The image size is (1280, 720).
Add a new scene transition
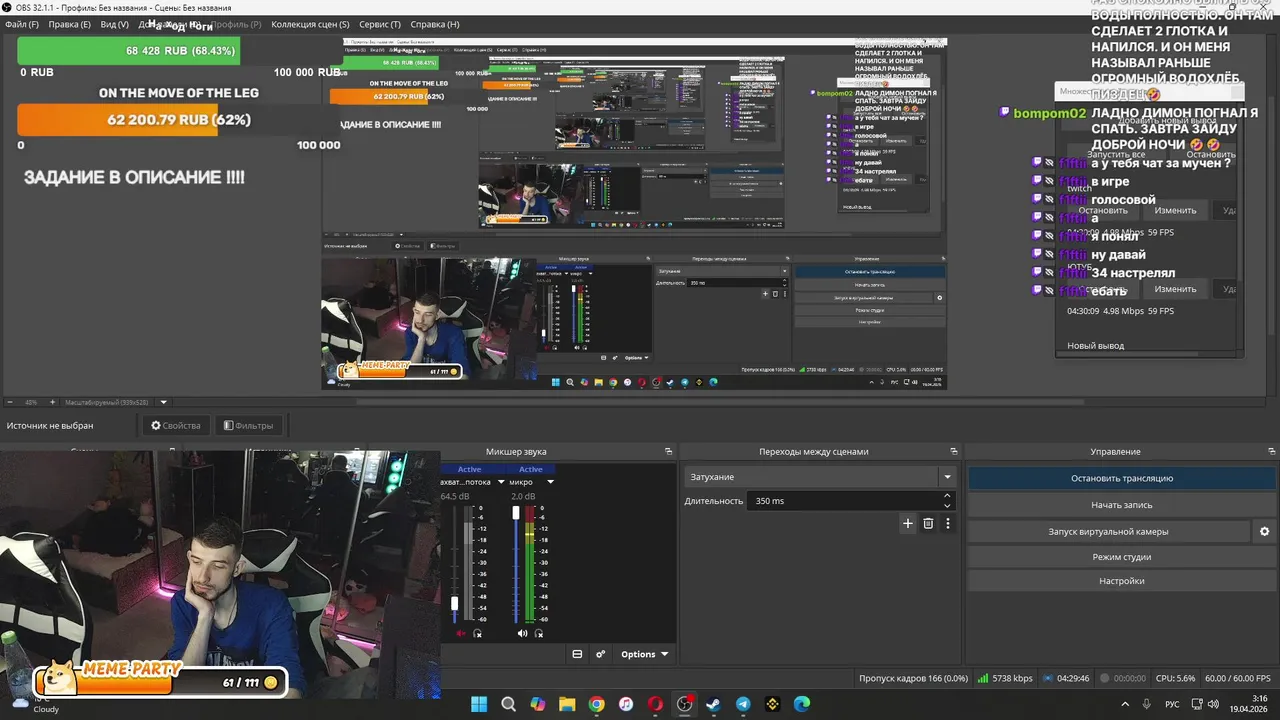908,523
